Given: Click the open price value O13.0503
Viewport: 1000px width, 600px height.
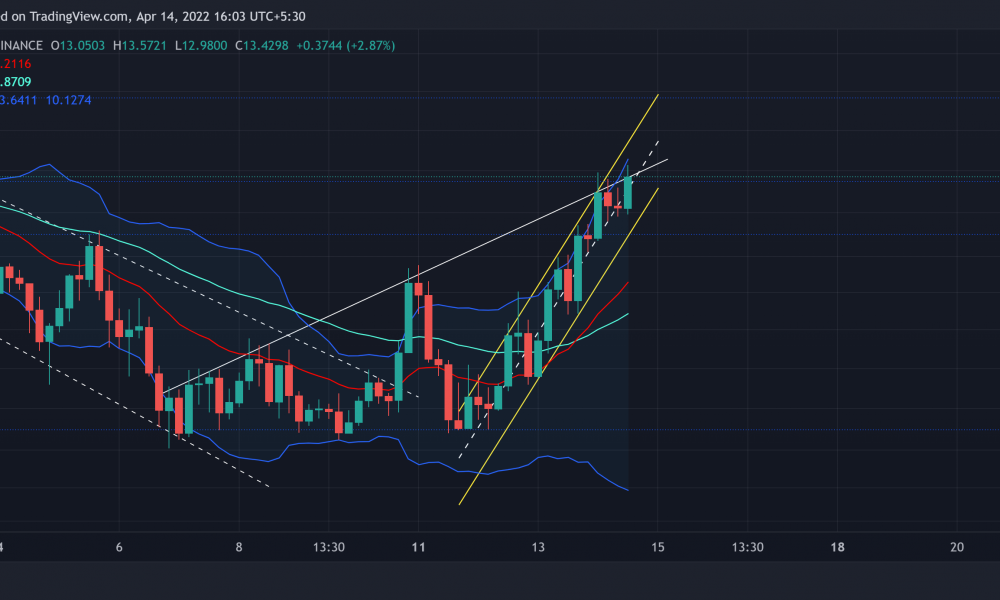Looking at the screenshot, I should (x=78, y=46).
